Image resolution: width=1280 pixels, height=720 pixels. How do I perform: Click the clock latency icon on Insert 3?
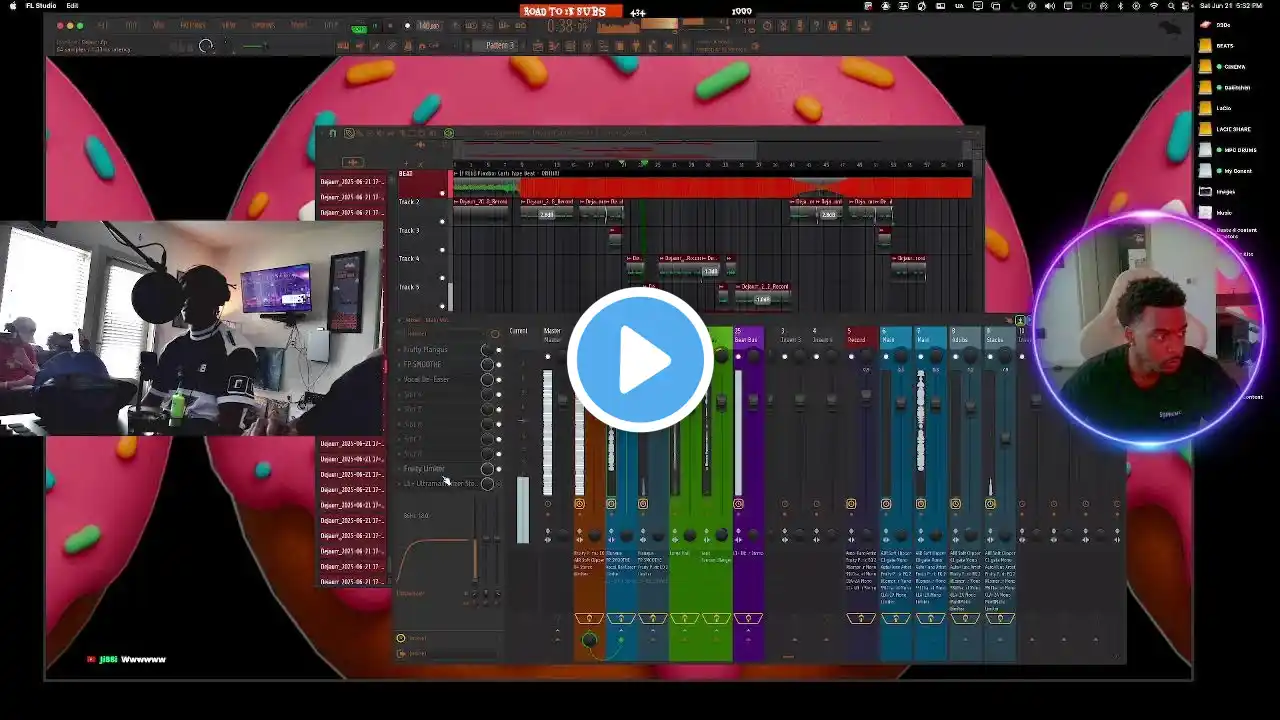[785, 504]
